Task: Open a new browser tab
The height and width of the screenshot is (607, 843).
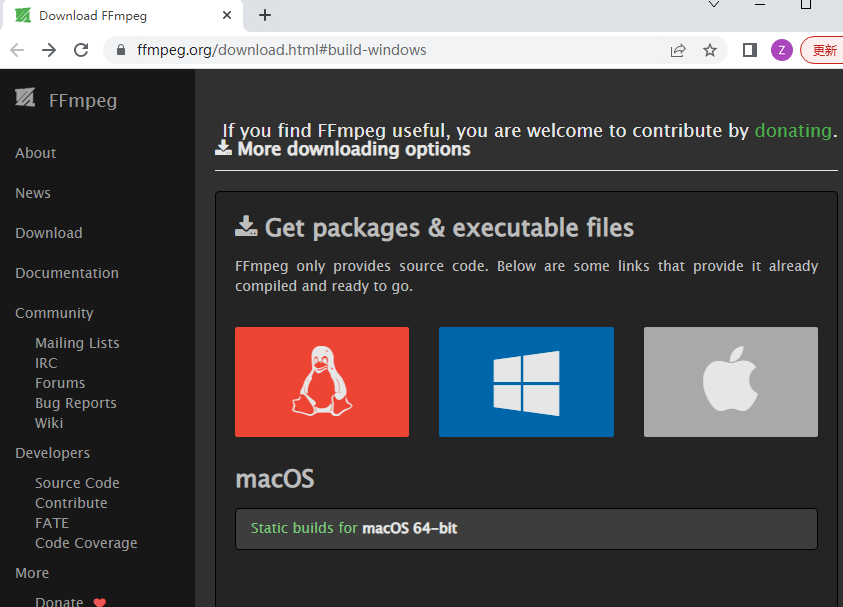Action: [x=265, y=15]
